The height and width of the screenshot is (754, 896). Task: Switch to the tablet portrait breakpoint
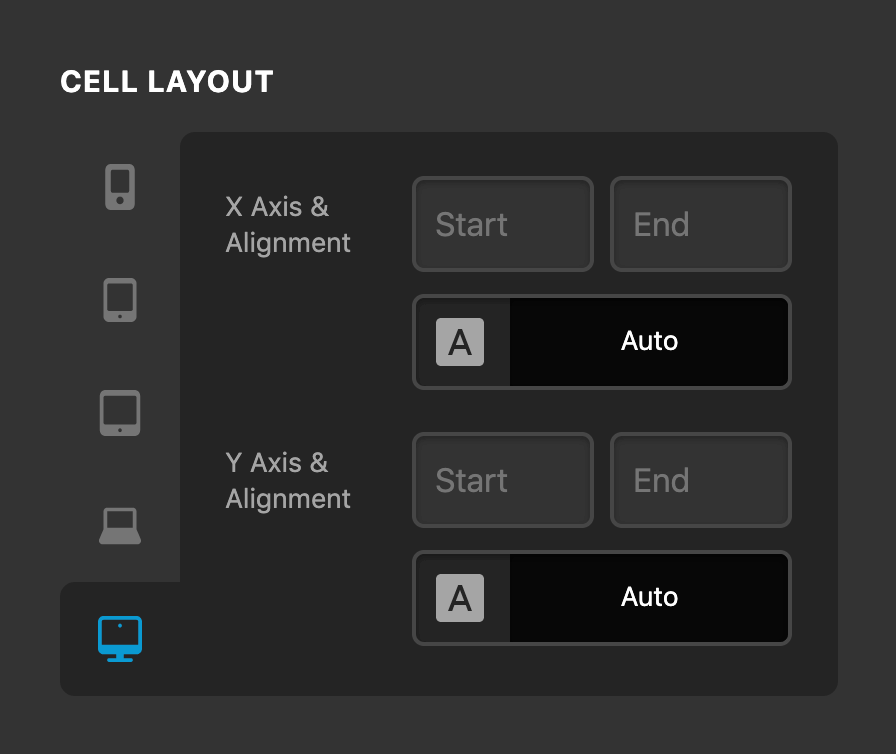point(120,299)
